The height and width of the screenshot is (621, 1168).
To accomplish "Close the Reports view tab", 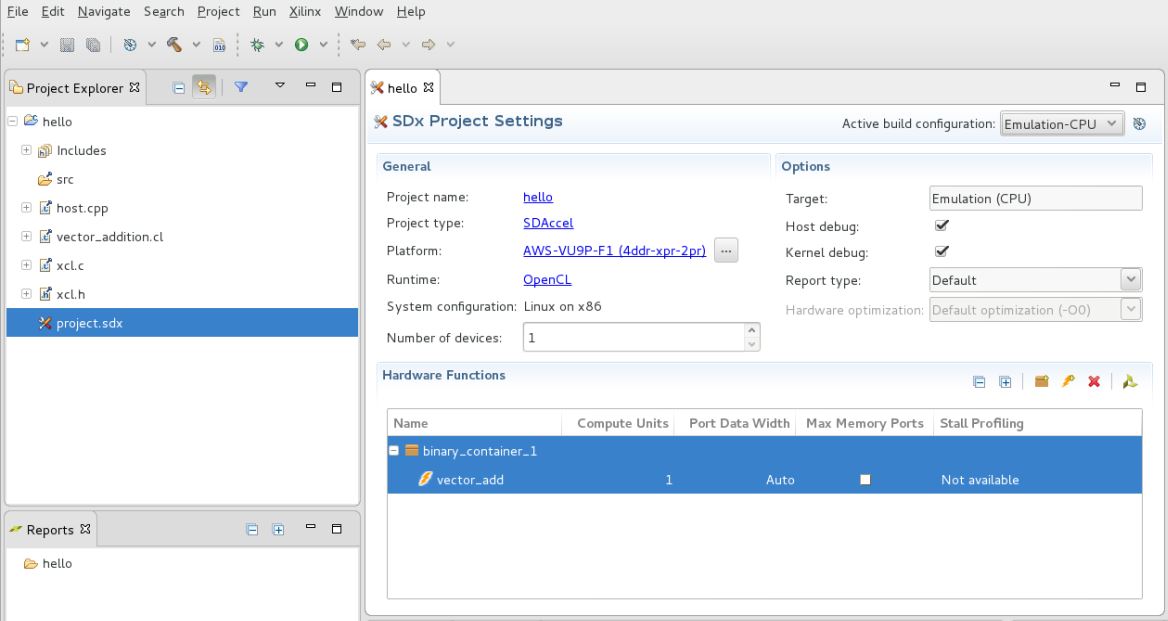I will tap(85, 529).
